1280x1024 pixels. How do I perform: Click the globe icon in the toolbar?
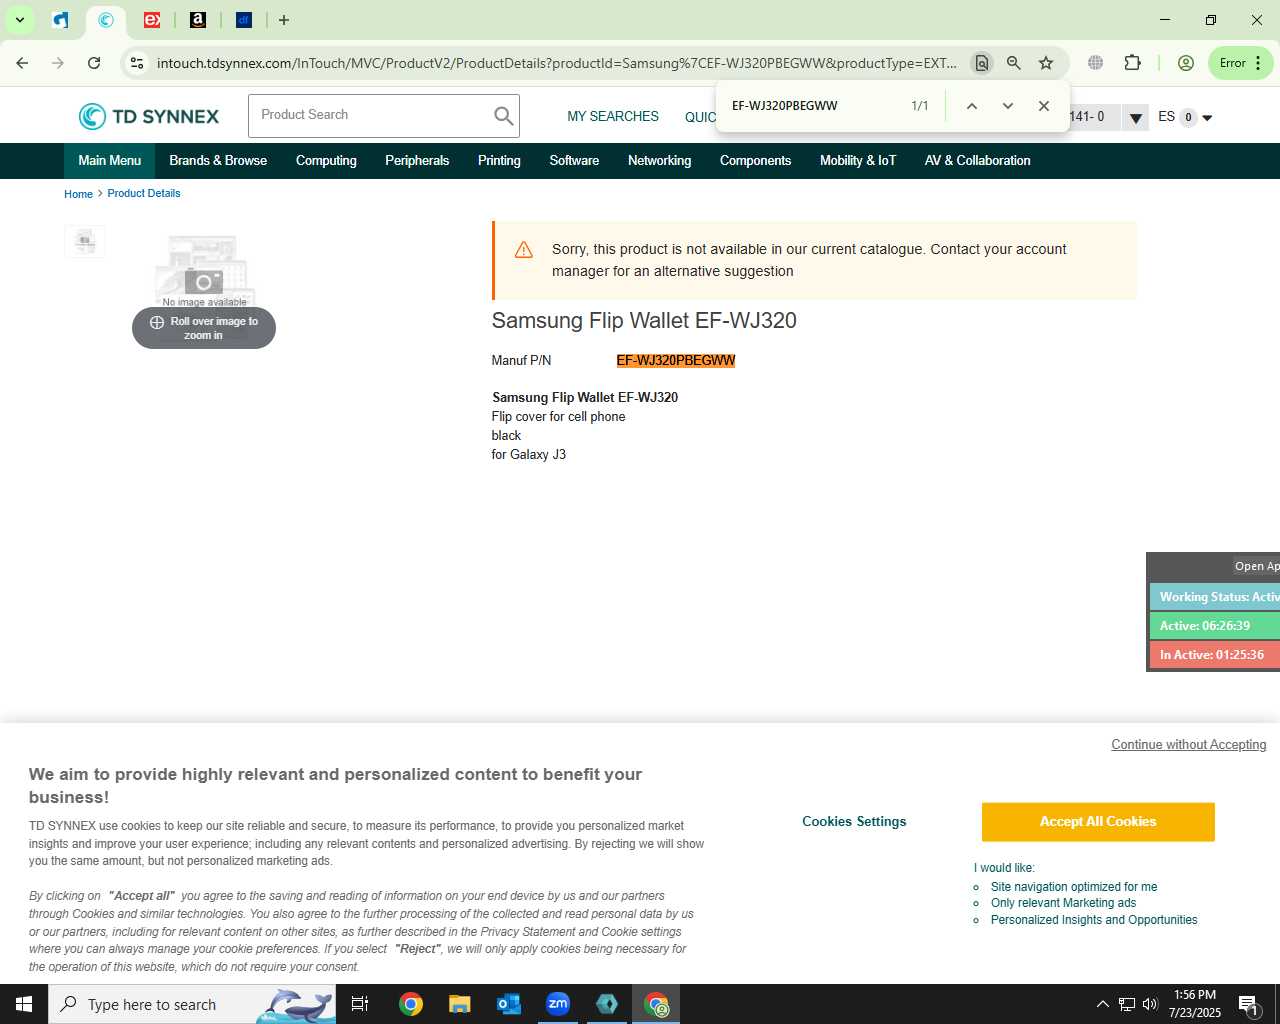(x=1096, y=63)
